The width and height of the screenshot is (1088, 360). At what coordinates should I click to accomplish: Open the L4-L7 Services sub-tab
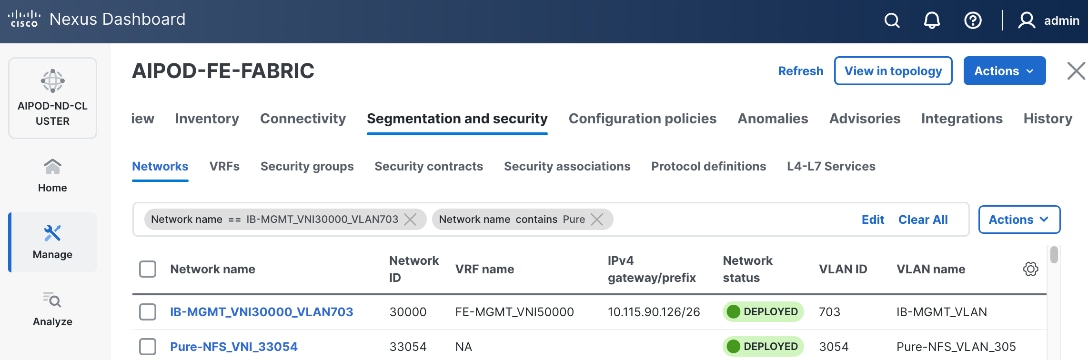click(831, 166)
